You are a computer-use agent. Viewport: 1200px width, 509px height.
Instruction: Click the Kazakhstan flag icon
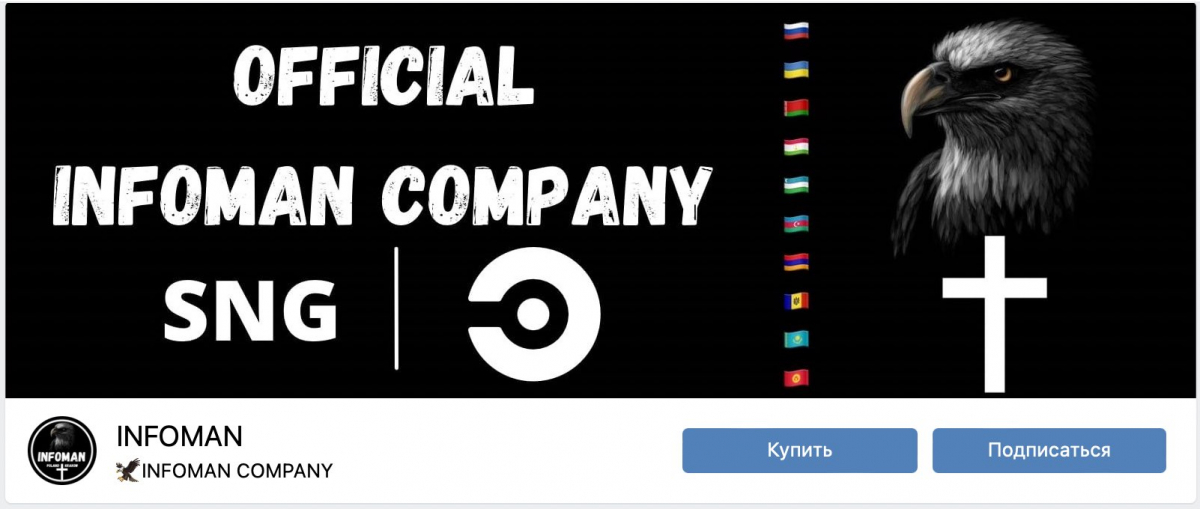click(x=797, y=339)
